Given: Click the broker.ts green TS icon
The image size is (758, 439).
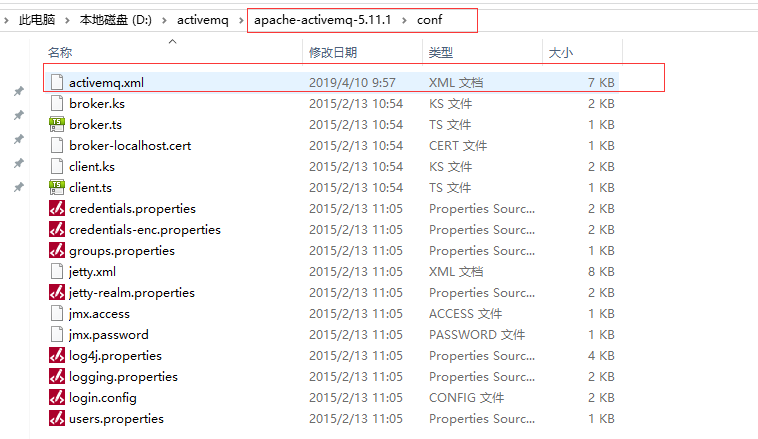Looking at the screenshot, I should pyautogui.click(x=57, y=124).
